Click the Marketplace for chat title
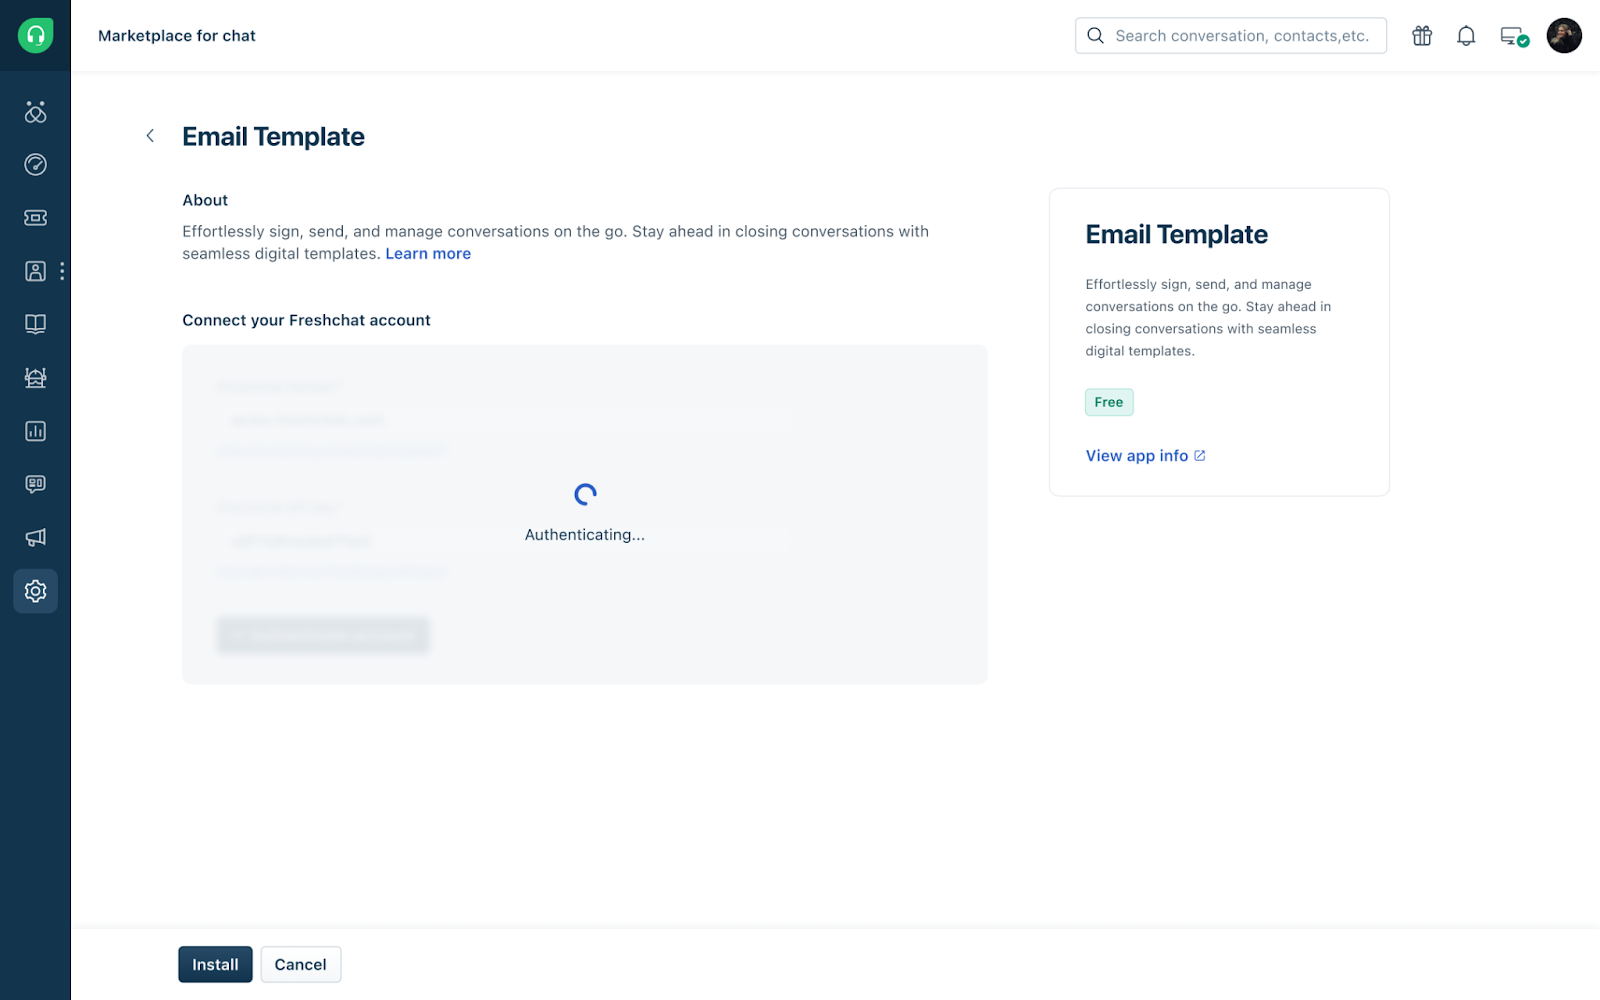 coord(177,36)
